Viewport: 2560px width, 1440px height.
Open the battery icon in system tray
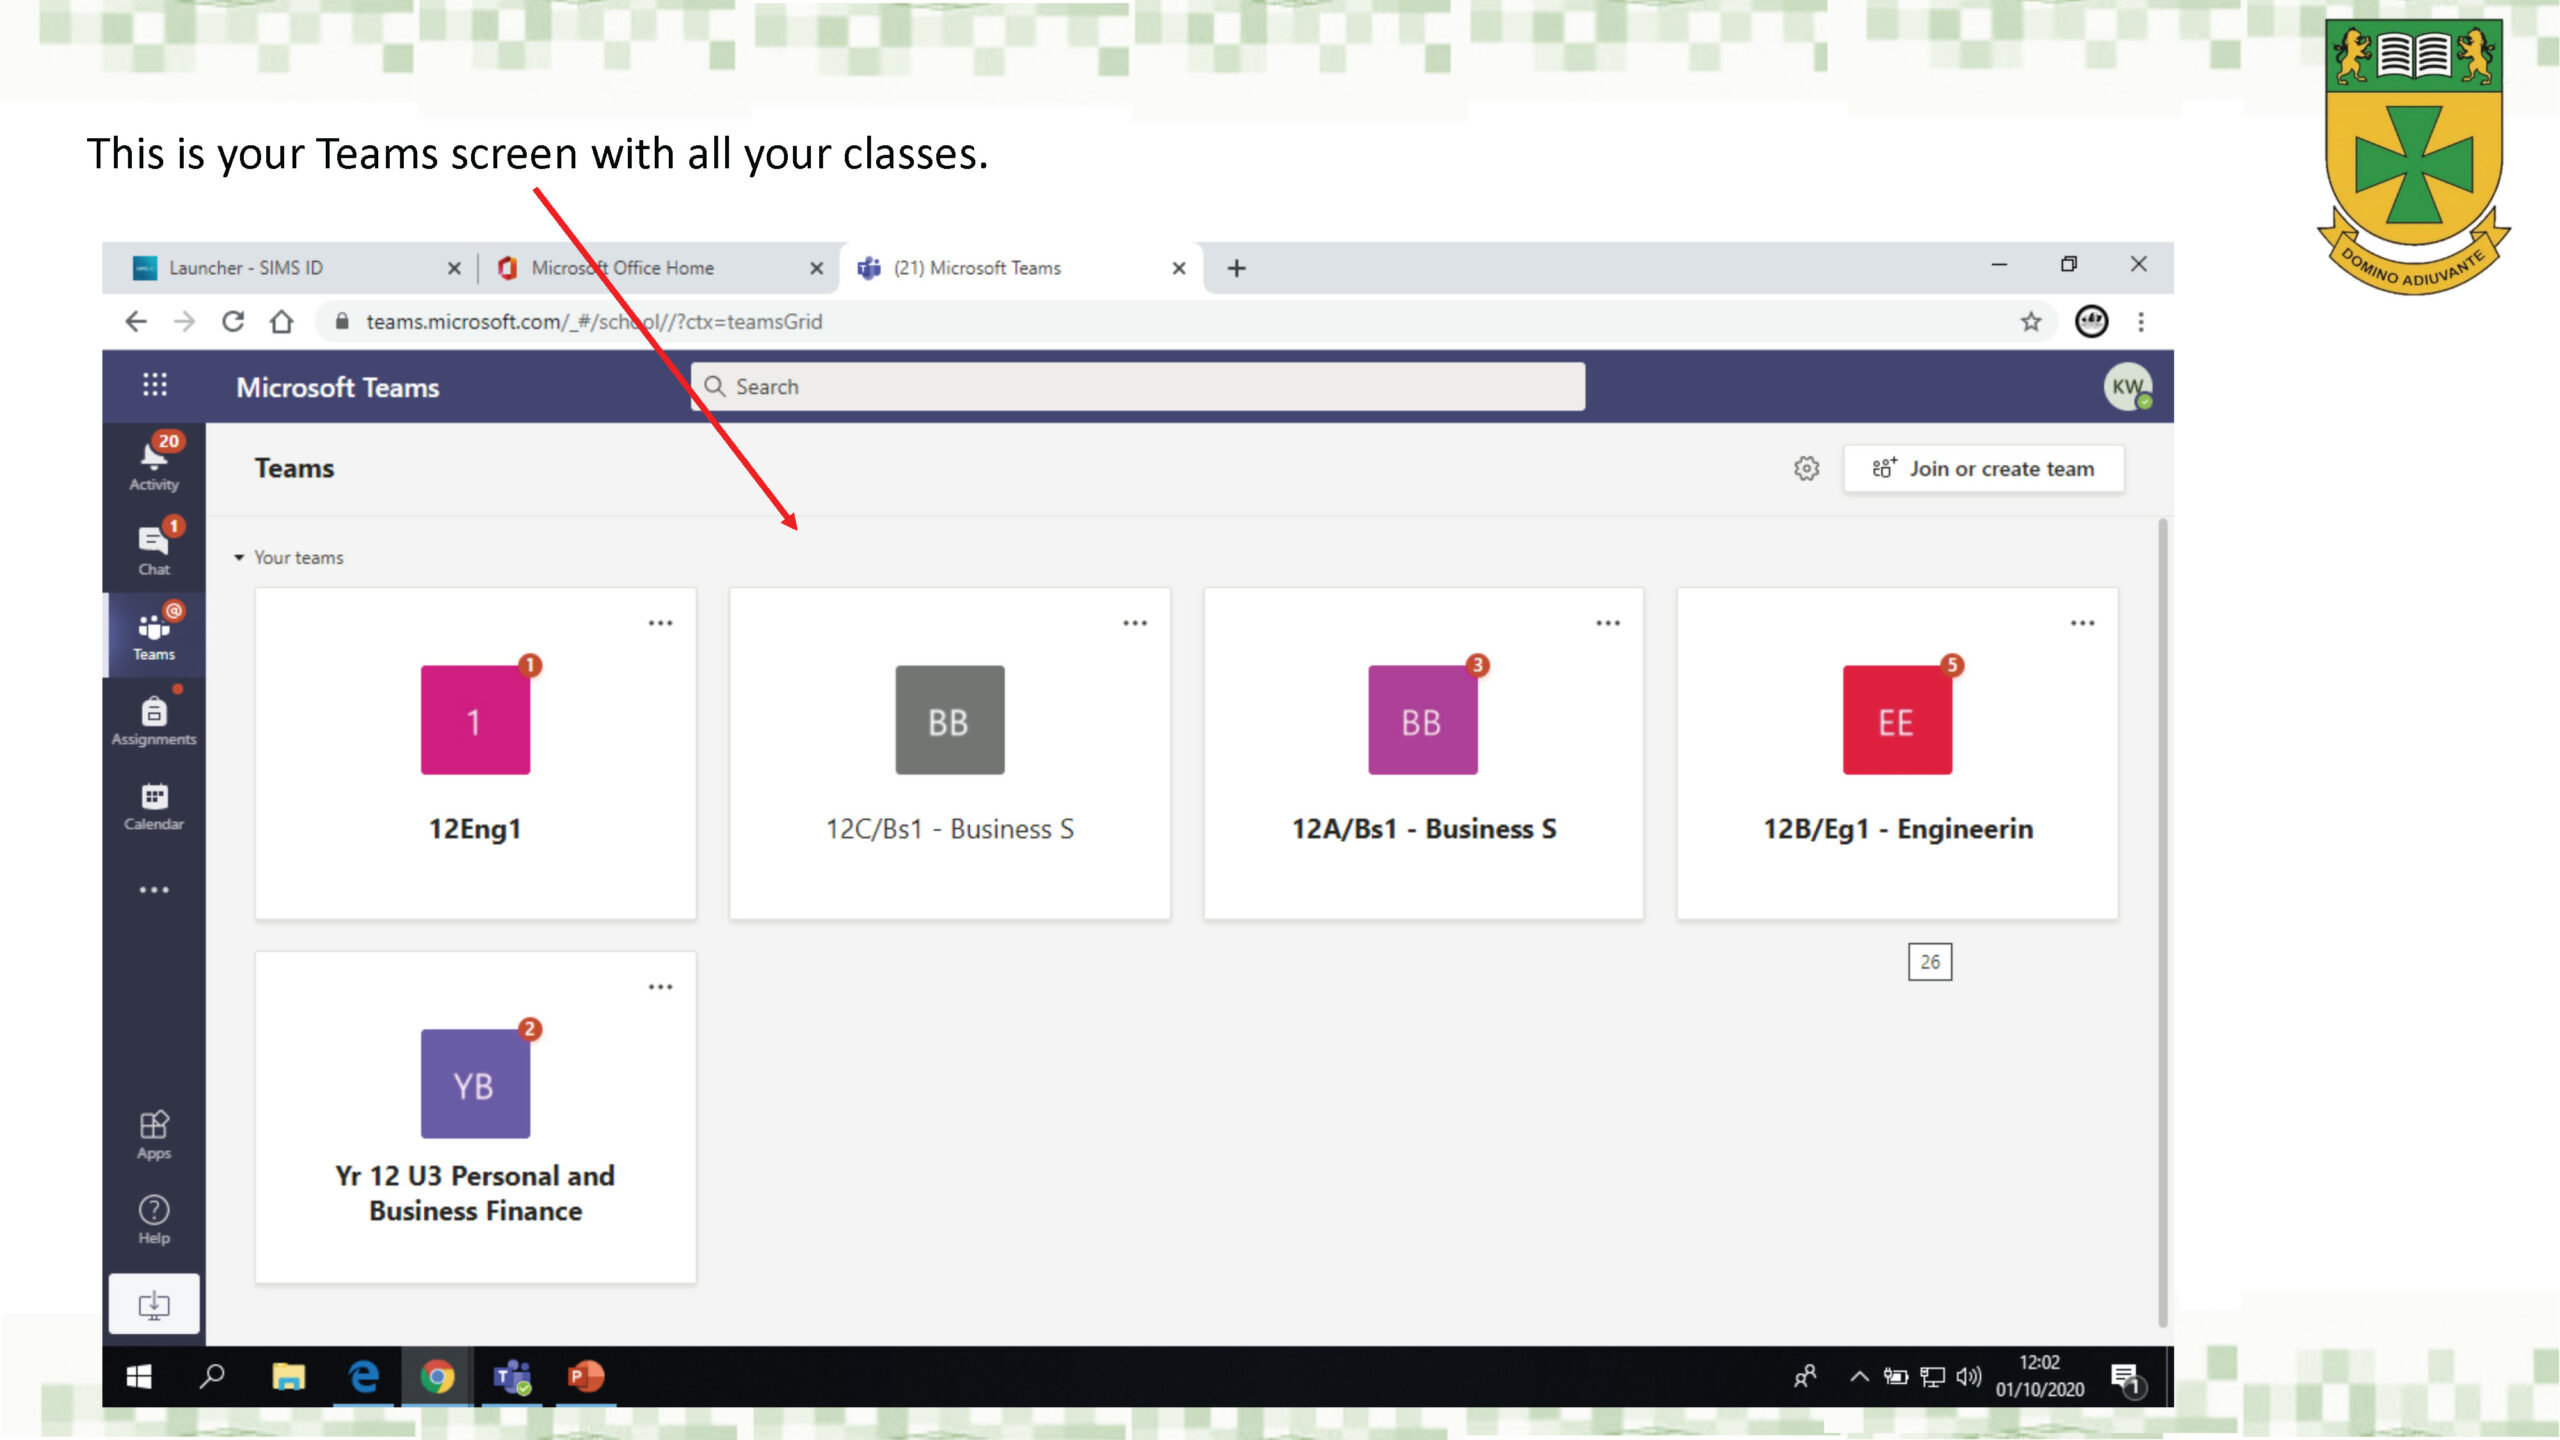click(1896, 1377)
